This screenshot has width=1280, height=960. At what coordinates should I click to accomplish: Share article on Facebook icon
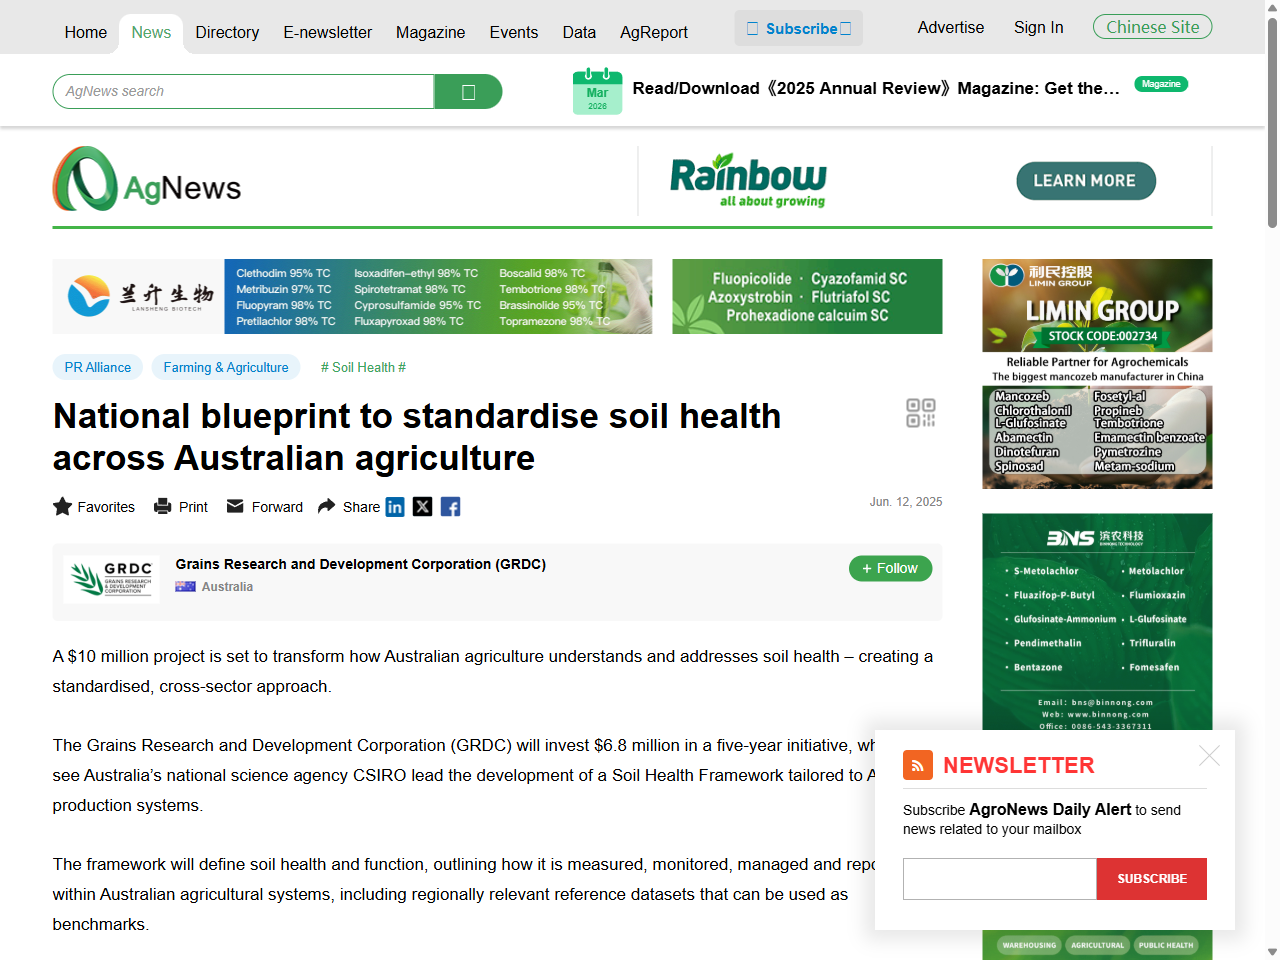pos(451,507)
